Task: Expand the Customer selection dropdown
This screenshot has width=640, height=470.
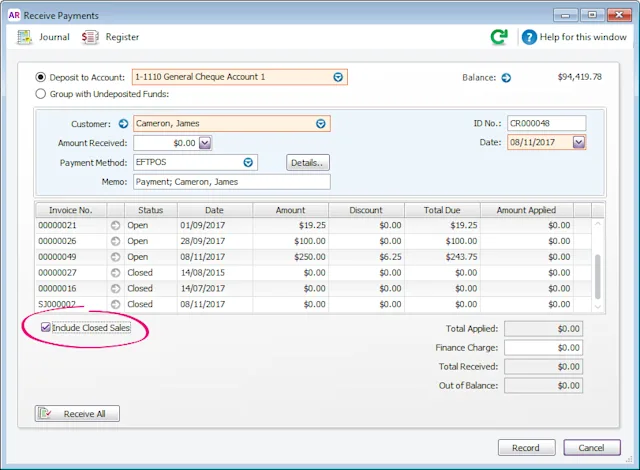Action: 321,124
